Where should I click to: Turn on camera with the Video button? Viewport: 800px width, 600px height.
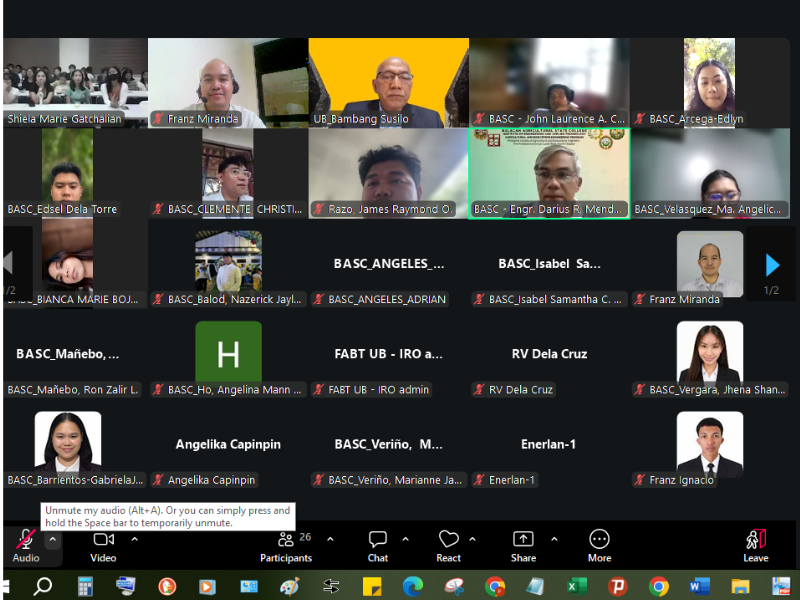[104, 546]
